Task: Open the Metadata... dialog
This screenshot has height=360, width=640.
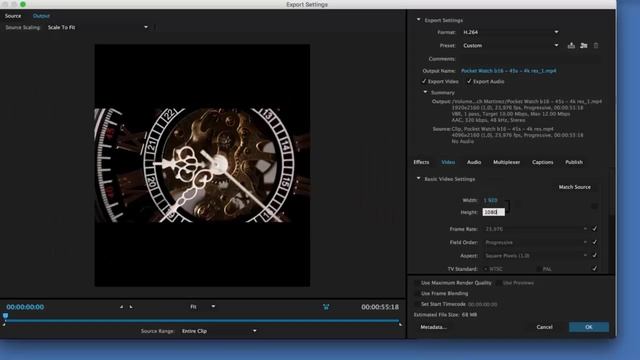Action: [433, 327]
